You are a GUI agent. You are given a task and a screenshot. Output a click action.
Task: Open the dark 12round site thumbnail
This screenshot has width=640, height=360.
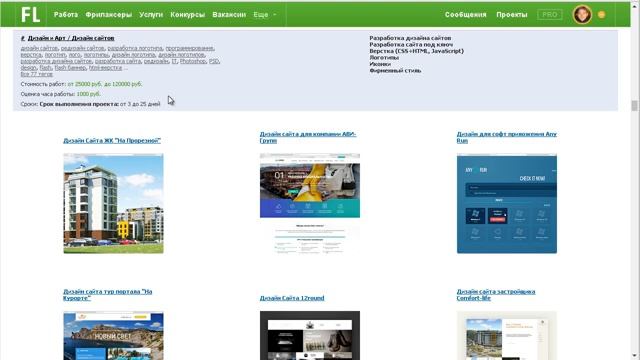point(310,336)
